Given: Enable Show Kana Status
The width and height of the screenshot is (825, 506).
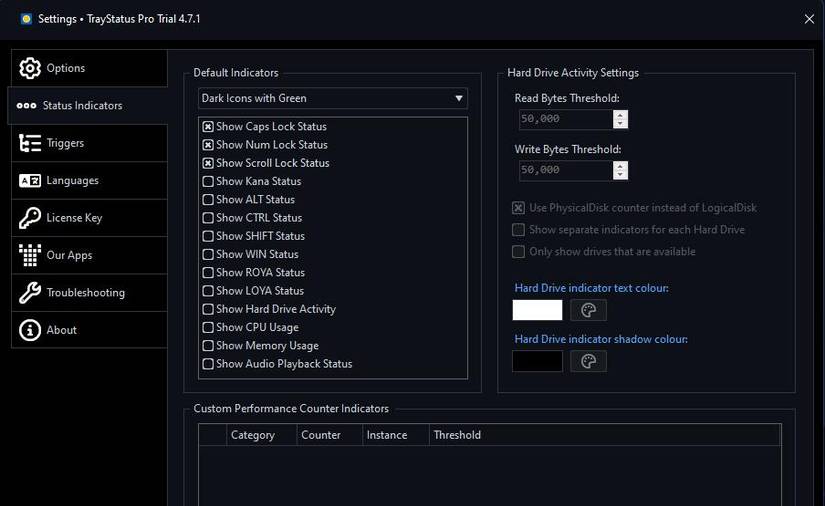Looking at the screenshot, I should click(208, 181).
